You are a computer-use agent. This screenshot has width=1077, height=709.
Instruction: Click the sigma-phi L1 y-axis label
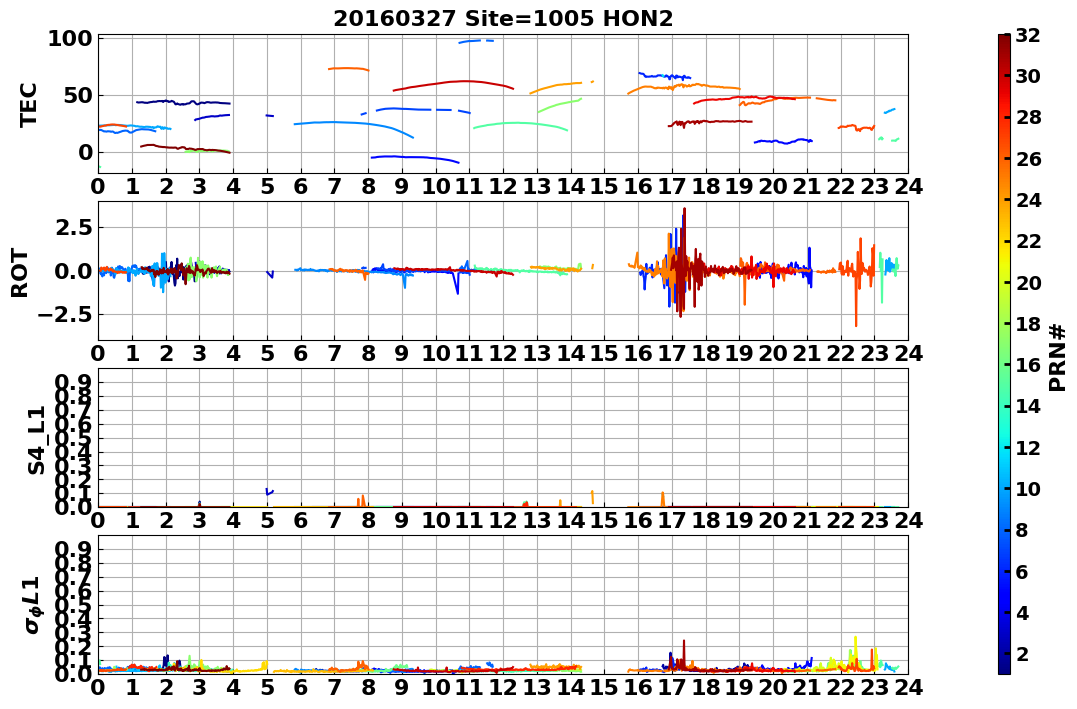pos(32,605)
